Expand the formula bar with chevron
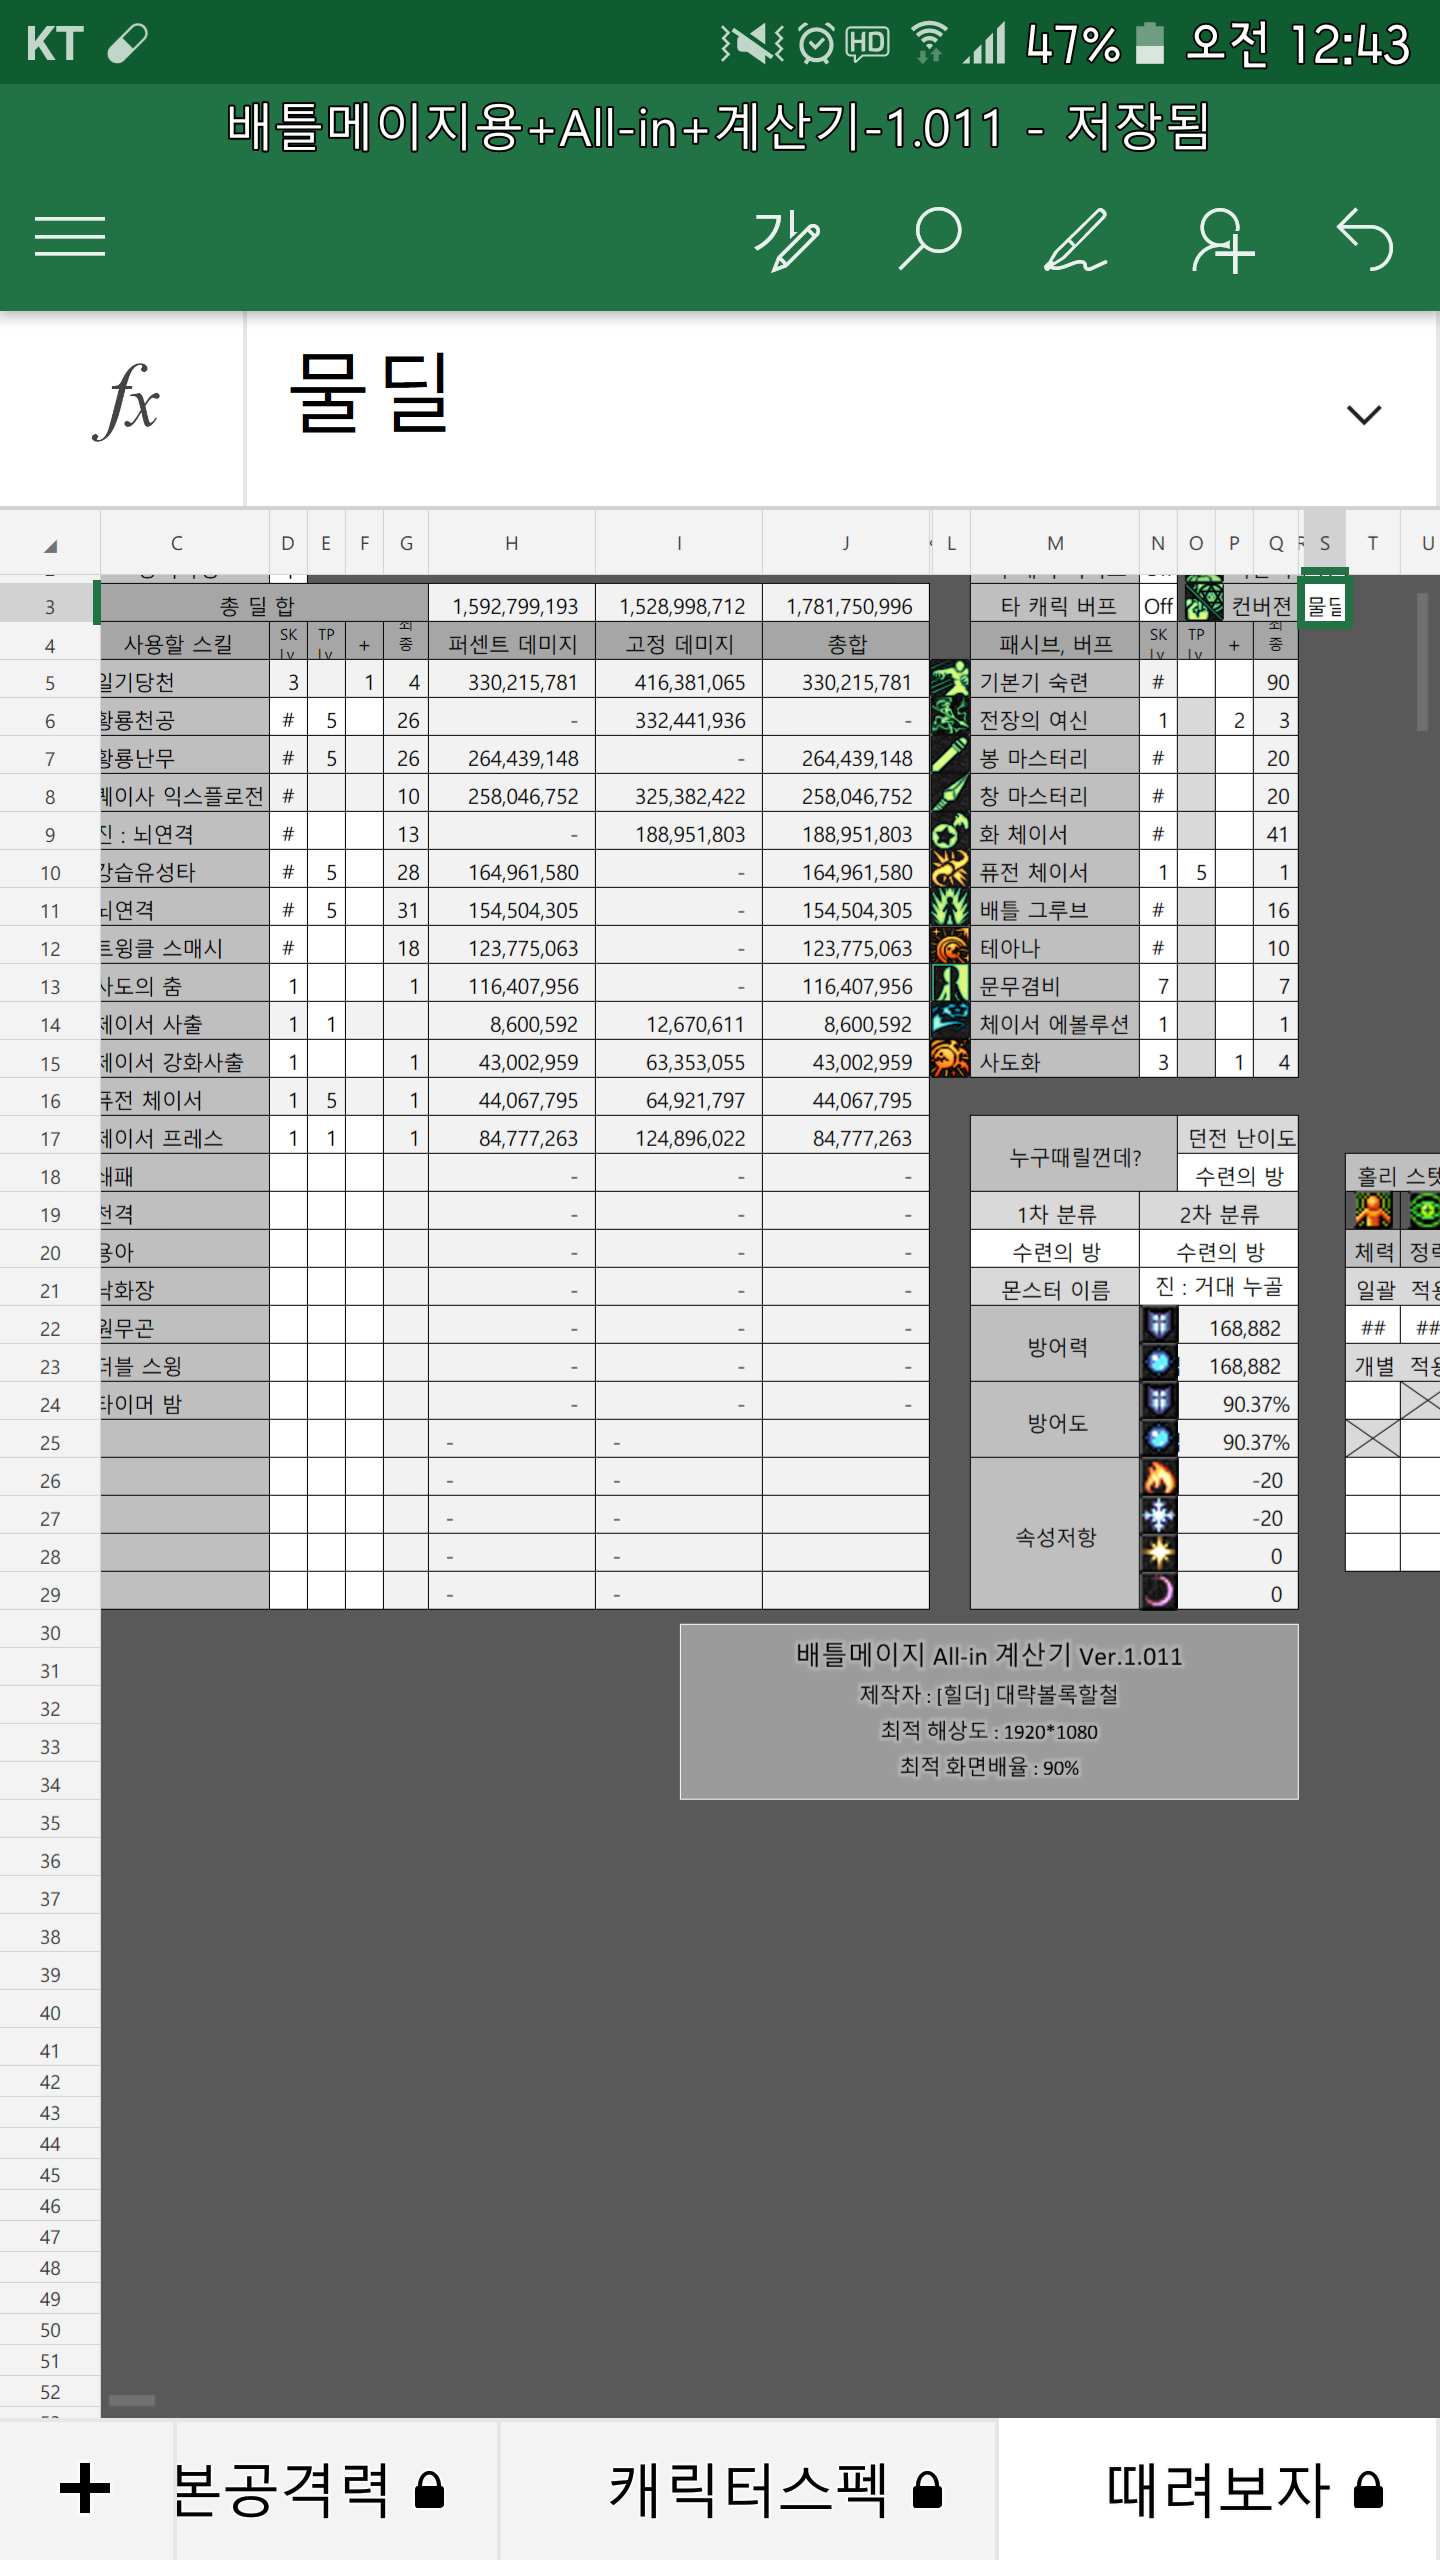Screen dimensions: 1440x2560 (x=1364, y=414)
